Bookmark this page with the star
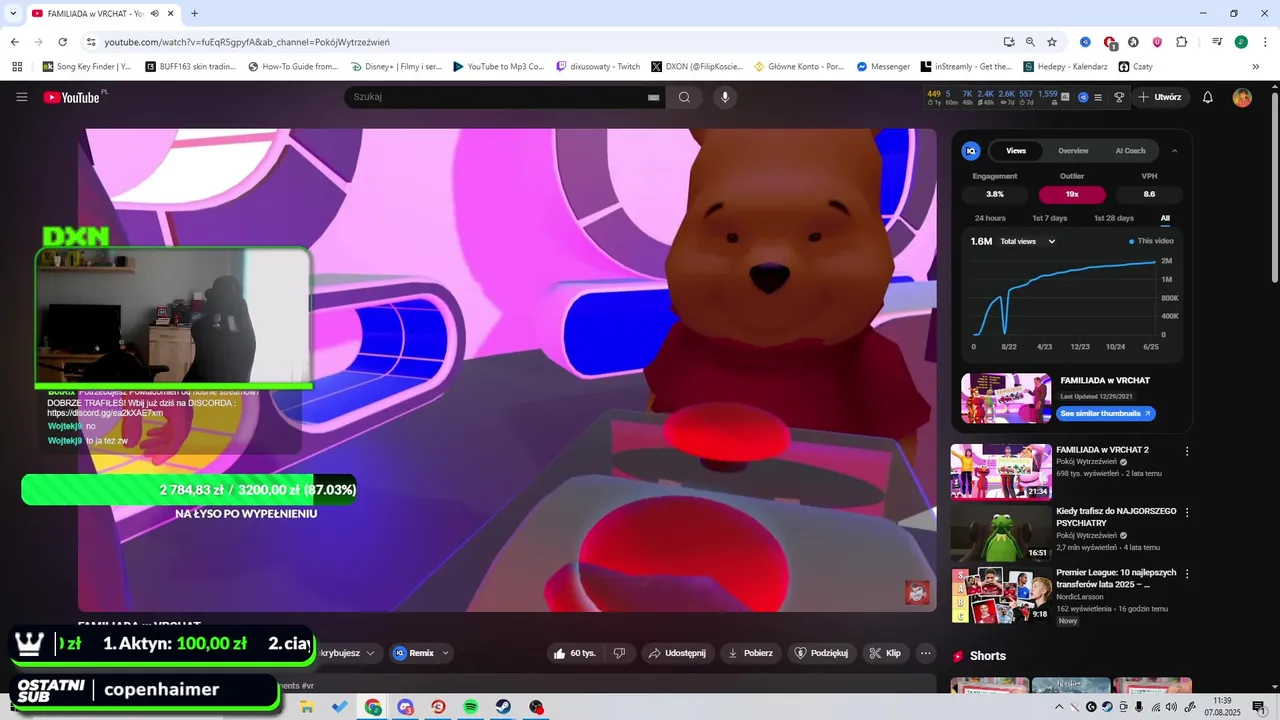This screenshot has height=720, width=1280. point(1052,42)
